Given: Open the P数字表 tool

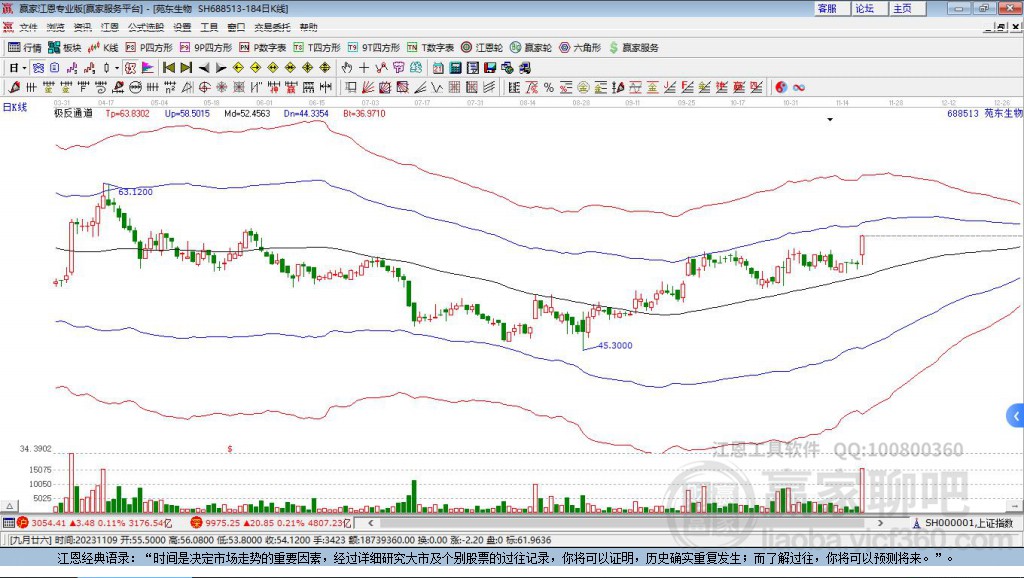Looking at the screenshot, I should tap(263, 48).
